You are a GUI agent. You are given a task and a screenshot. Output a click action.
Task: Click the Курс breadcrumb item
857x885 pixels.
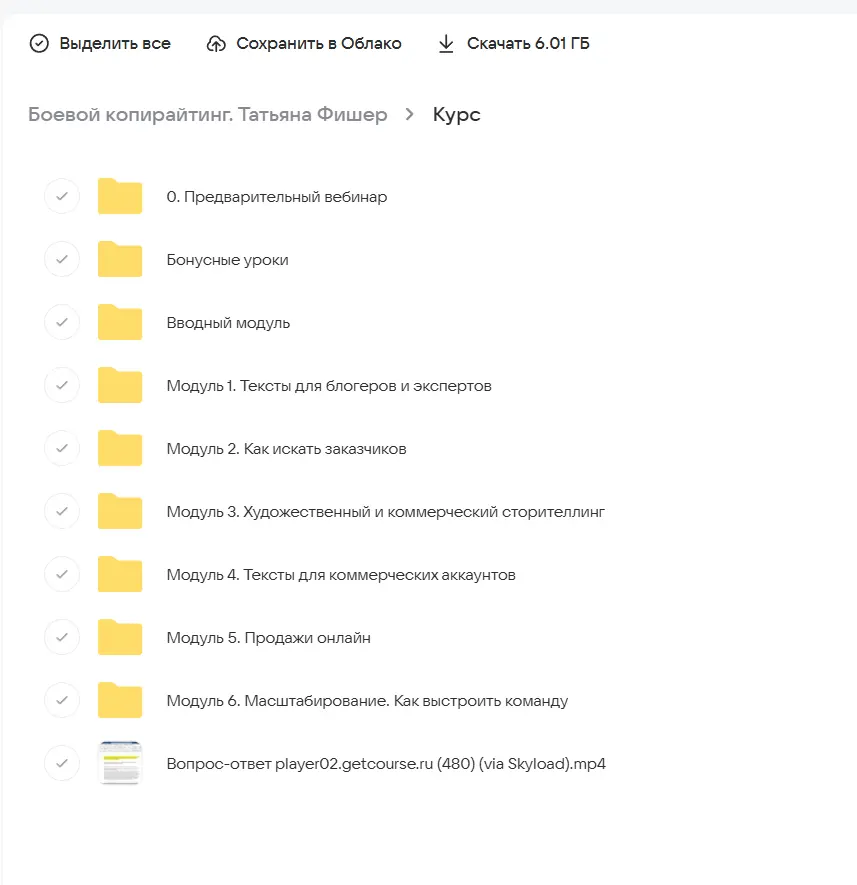[x=456, y=115]
